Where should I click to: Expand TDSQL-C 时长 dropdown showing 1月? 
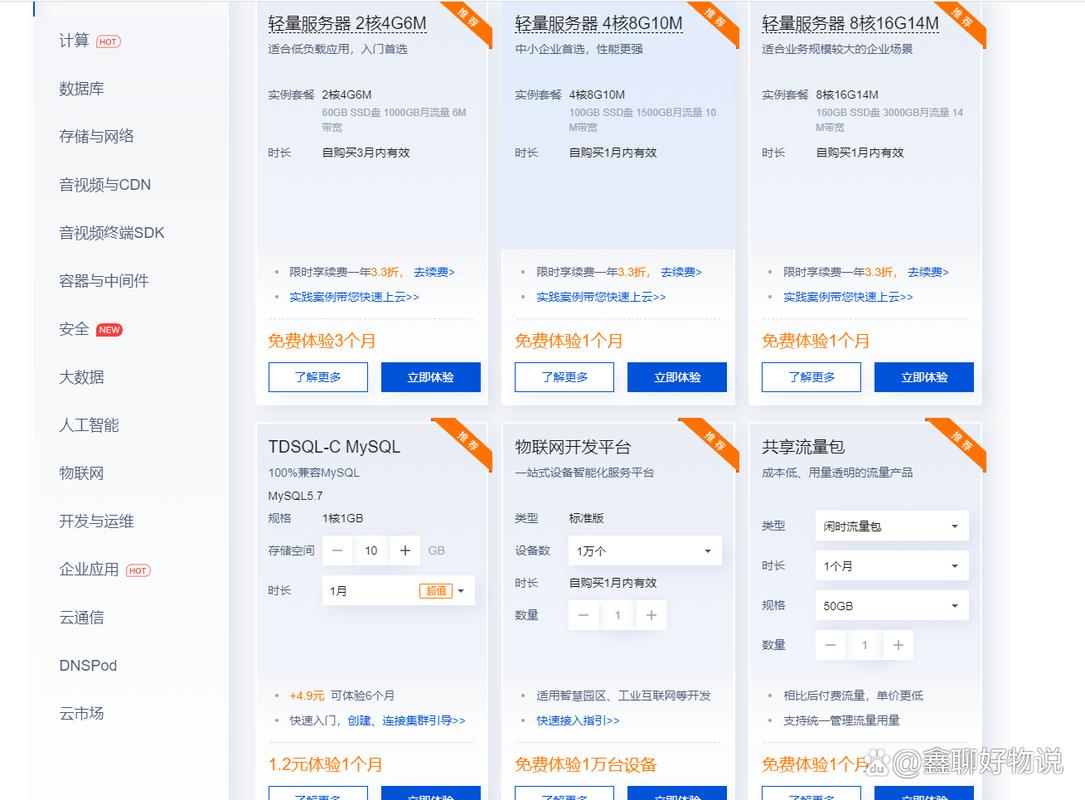(399, 590)
